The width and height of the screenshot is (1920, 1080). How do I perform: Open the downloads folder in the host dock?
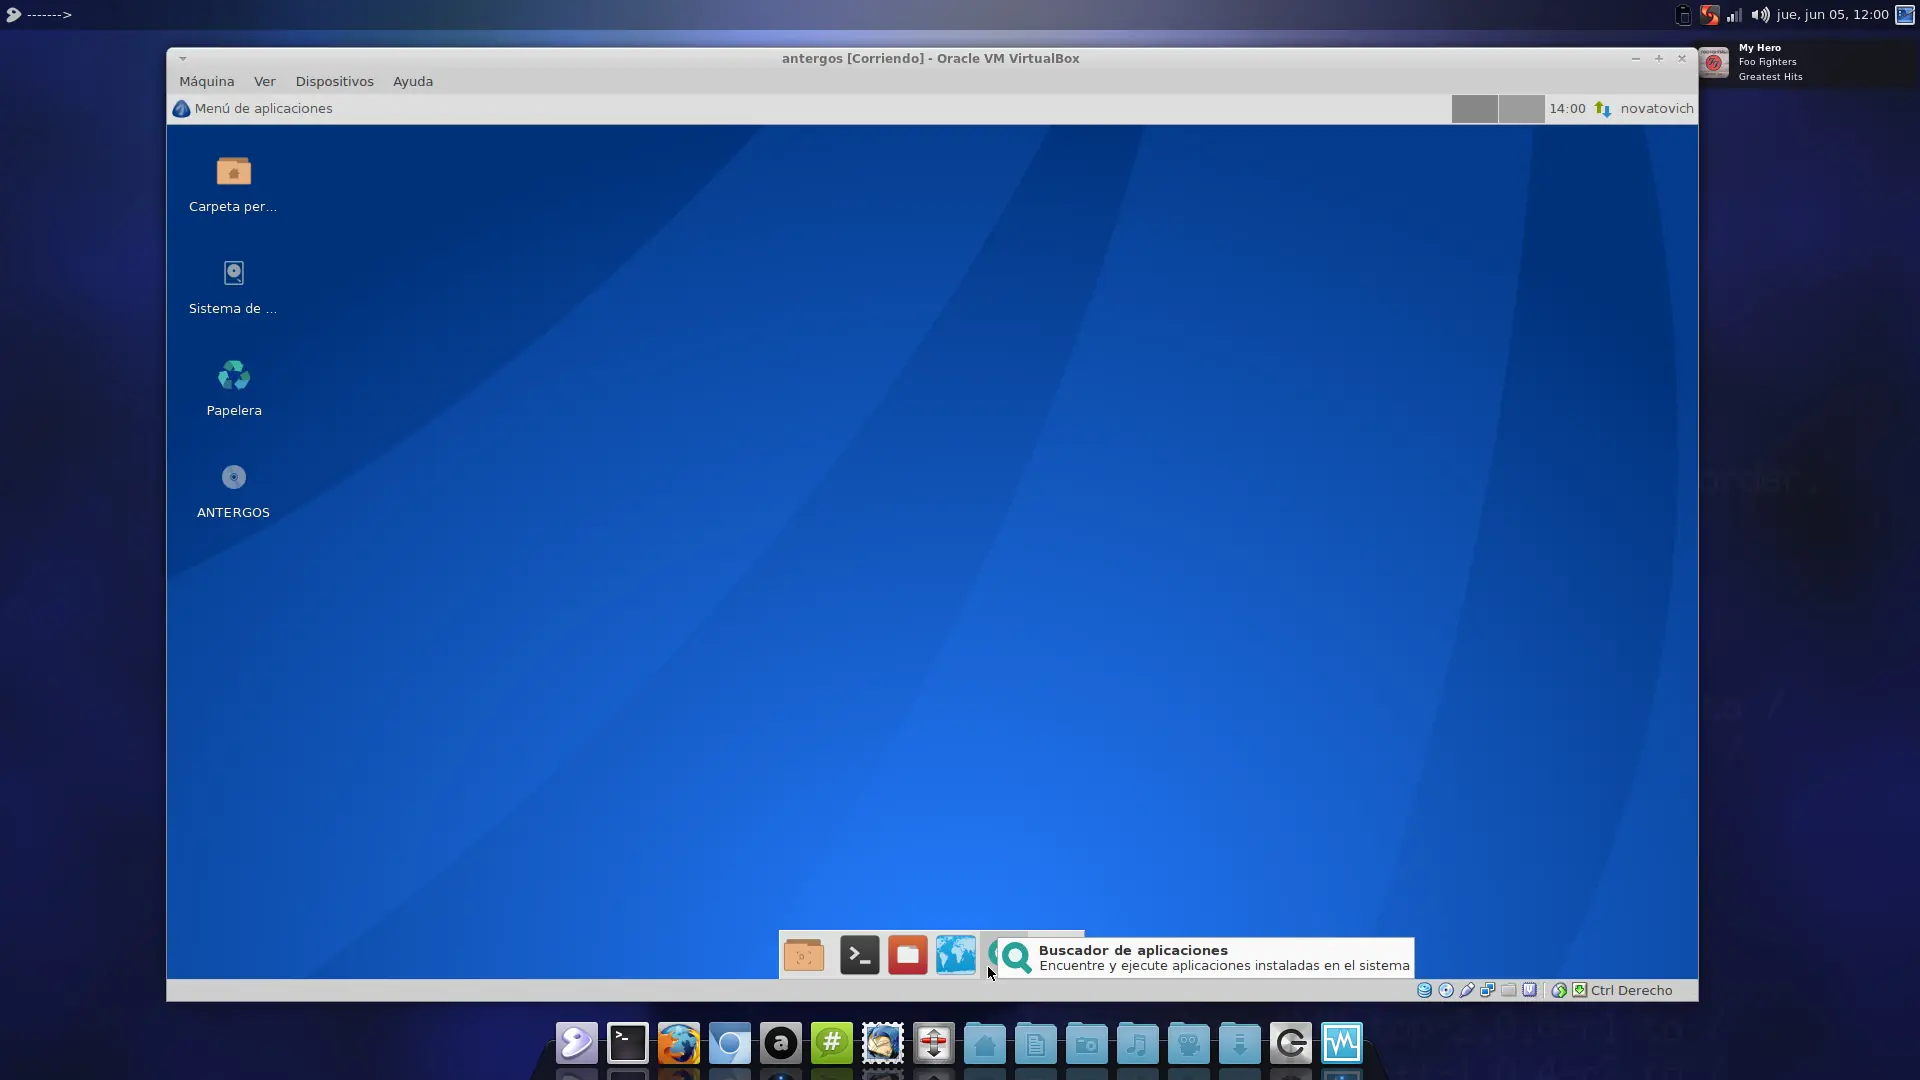click(x=1240, y=1044)
